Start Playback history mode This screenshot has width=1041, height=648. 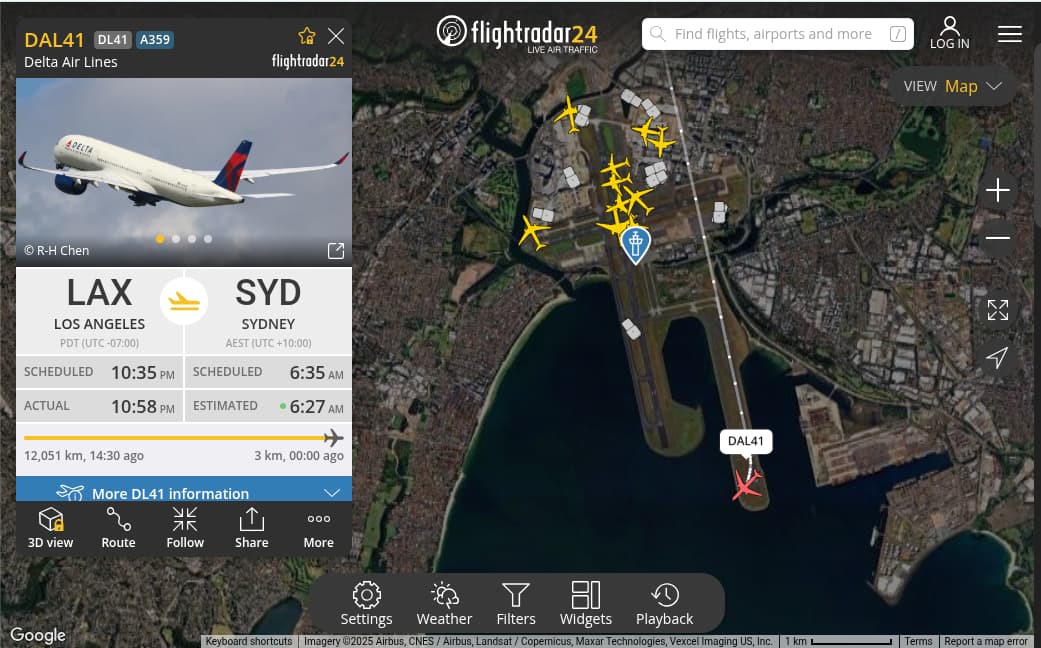(x=665, y=604)
